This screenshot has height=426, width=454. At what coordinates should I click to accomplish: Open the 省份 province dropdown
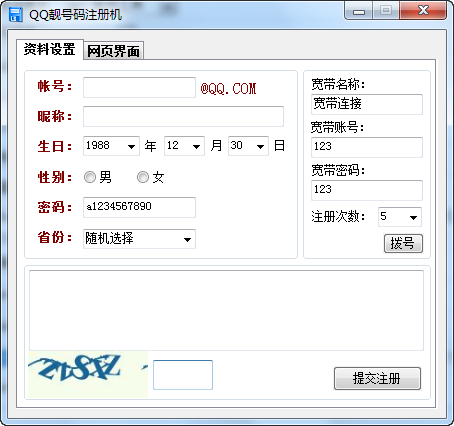(139, 239)
